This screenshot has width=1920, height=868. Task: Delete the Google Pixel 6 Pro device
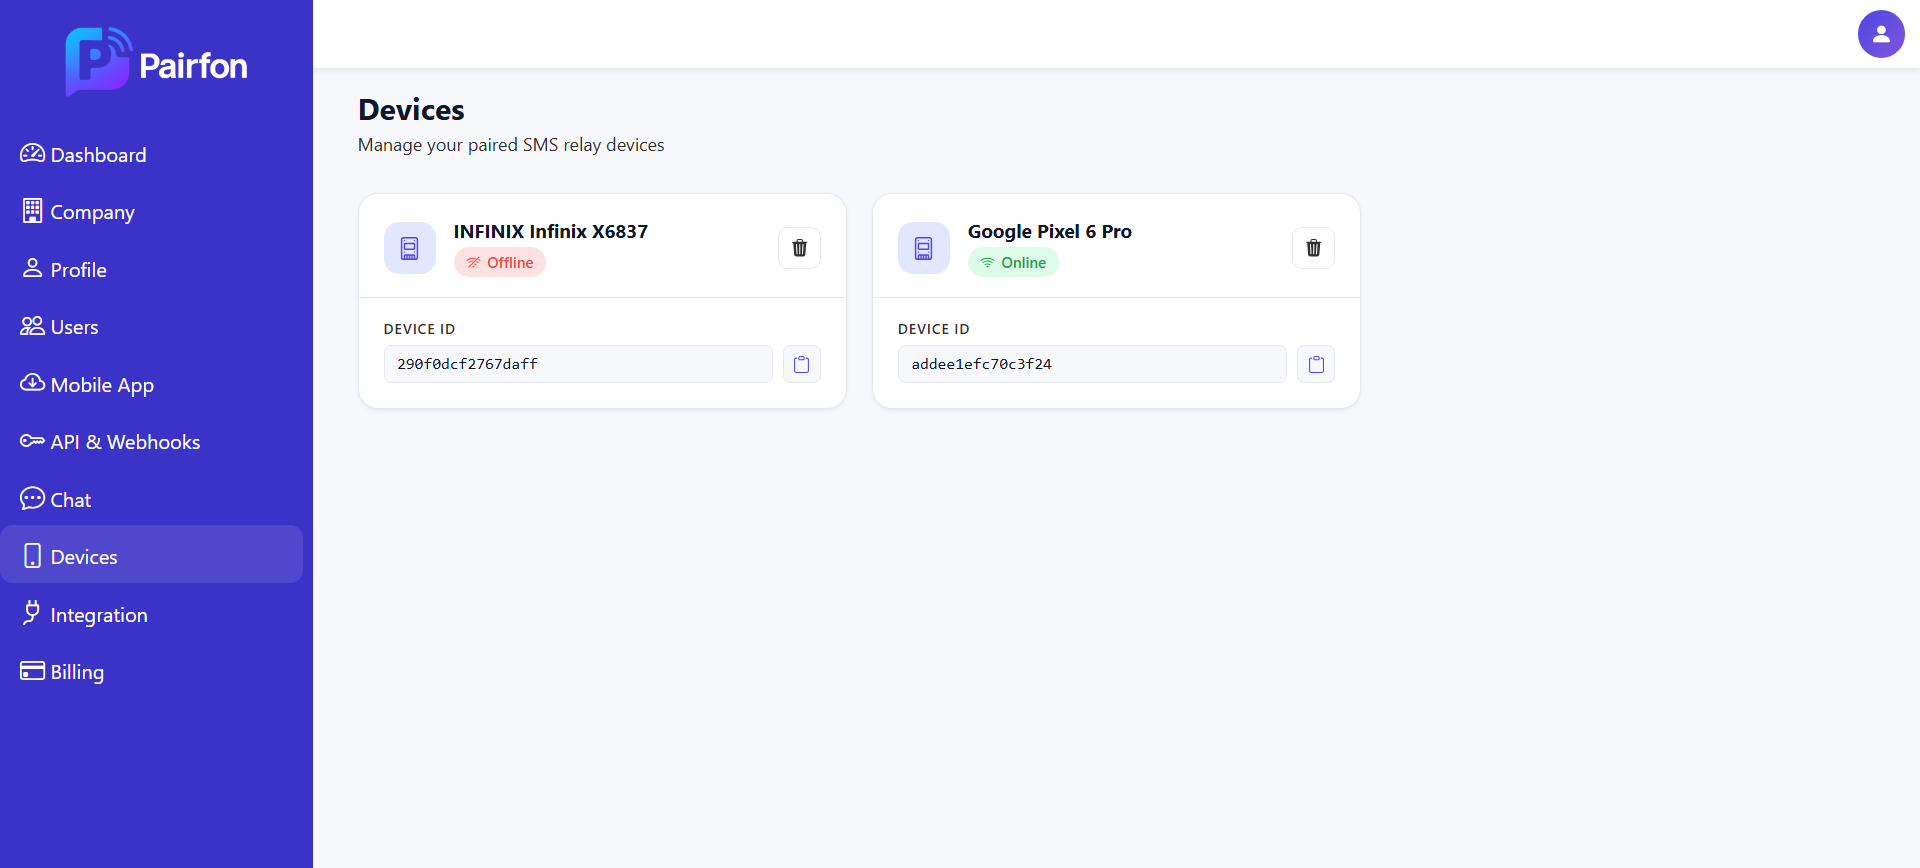pyautogui.click(x=1313, y=248)
